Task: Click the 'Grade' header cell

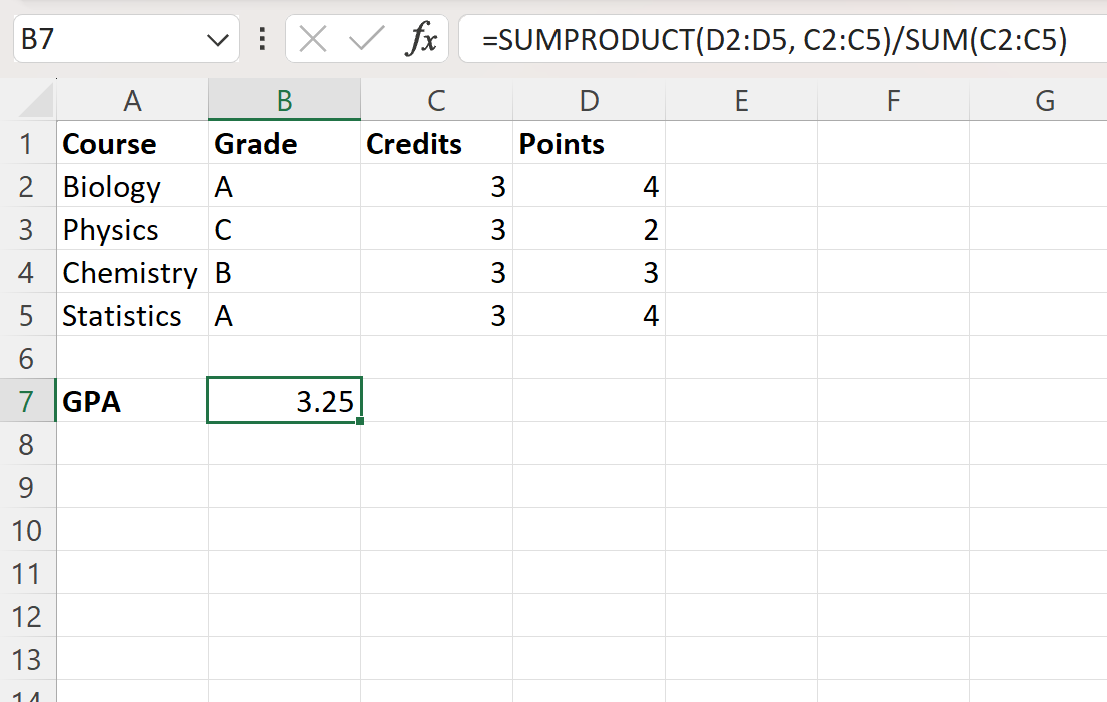Action: tap(285, 143)
